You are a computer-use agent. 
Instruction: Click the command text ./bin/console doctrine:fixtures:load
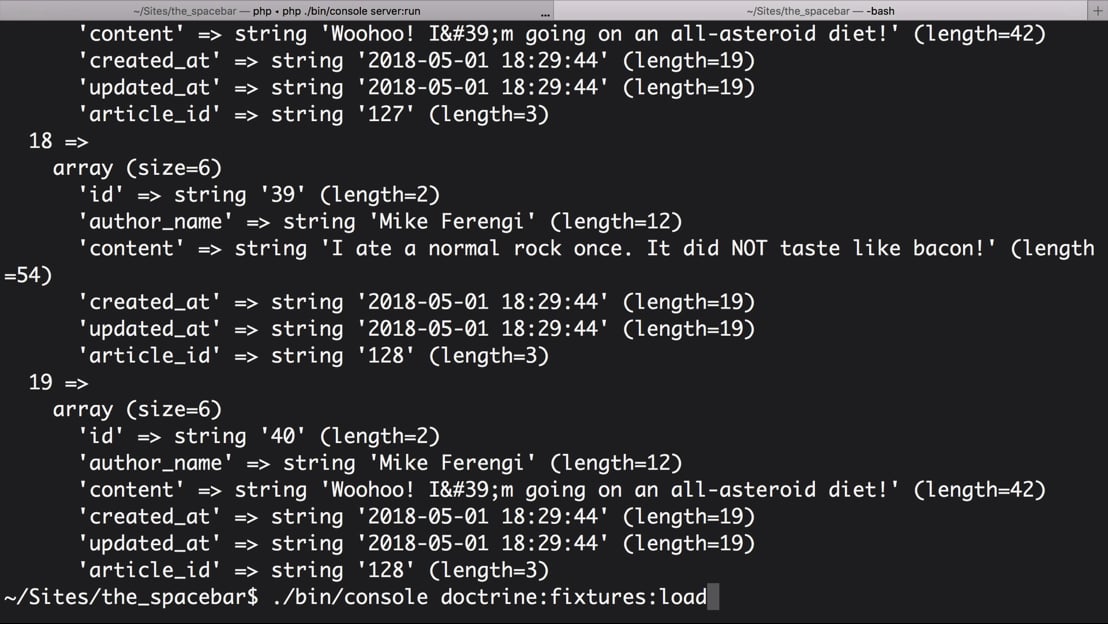tap(490, 597)
